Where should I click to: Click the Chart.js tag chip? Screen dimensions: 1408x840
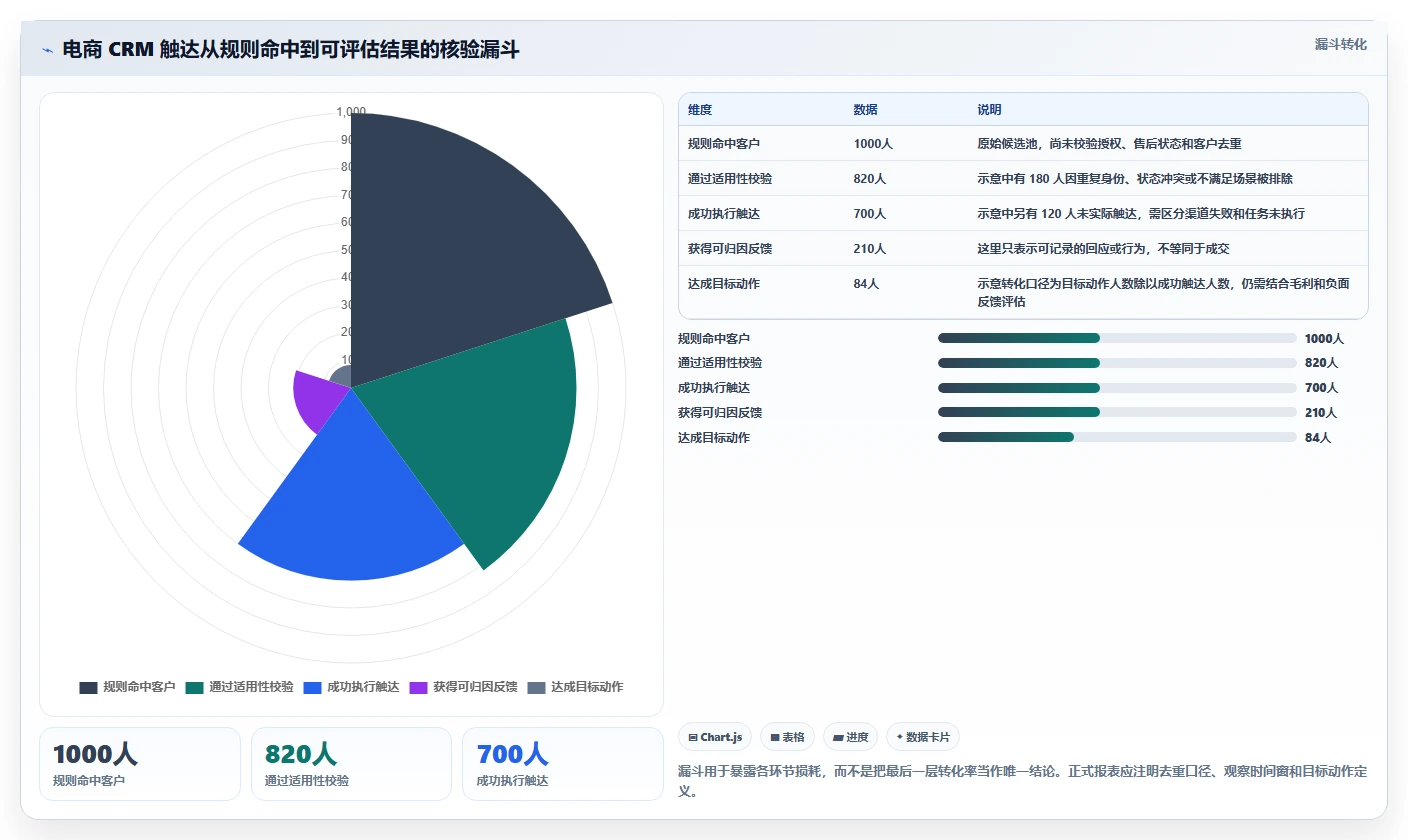point(715,737)
